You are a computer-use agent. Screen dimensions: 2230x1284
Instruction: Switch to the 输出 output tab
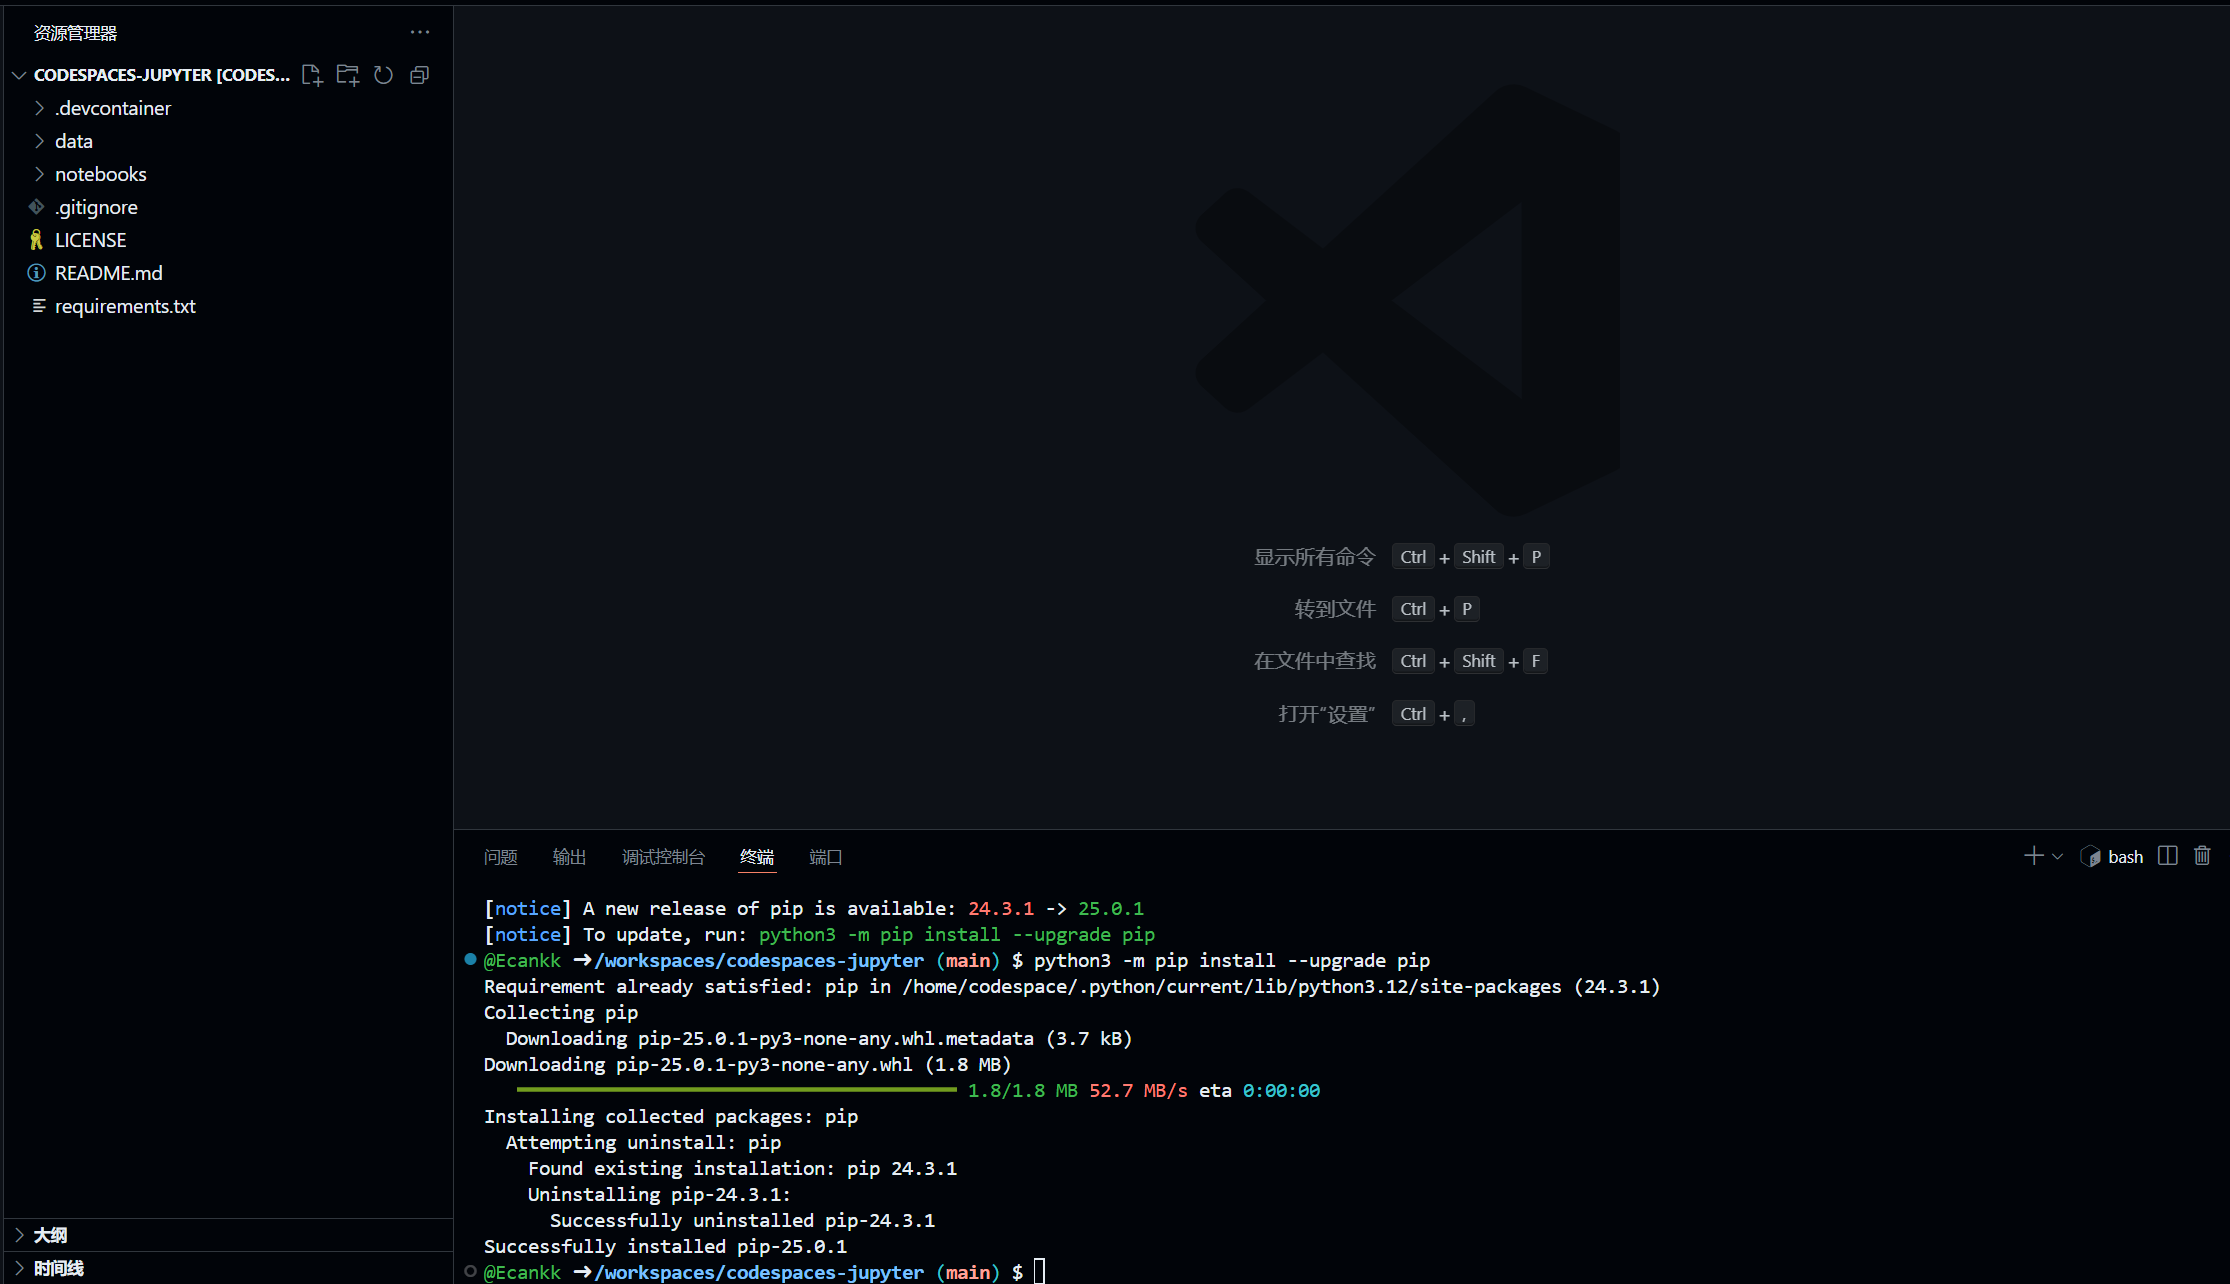pyautogui.click(x=569, y=857)
